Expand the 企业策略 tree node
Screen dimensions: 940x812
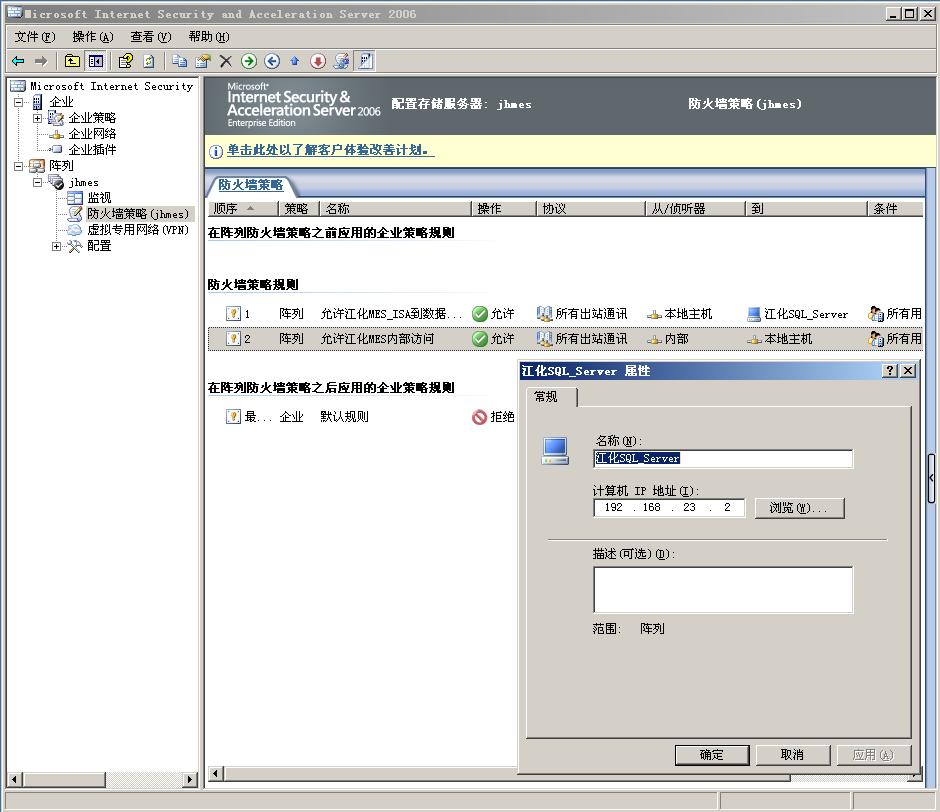[37, 118]
